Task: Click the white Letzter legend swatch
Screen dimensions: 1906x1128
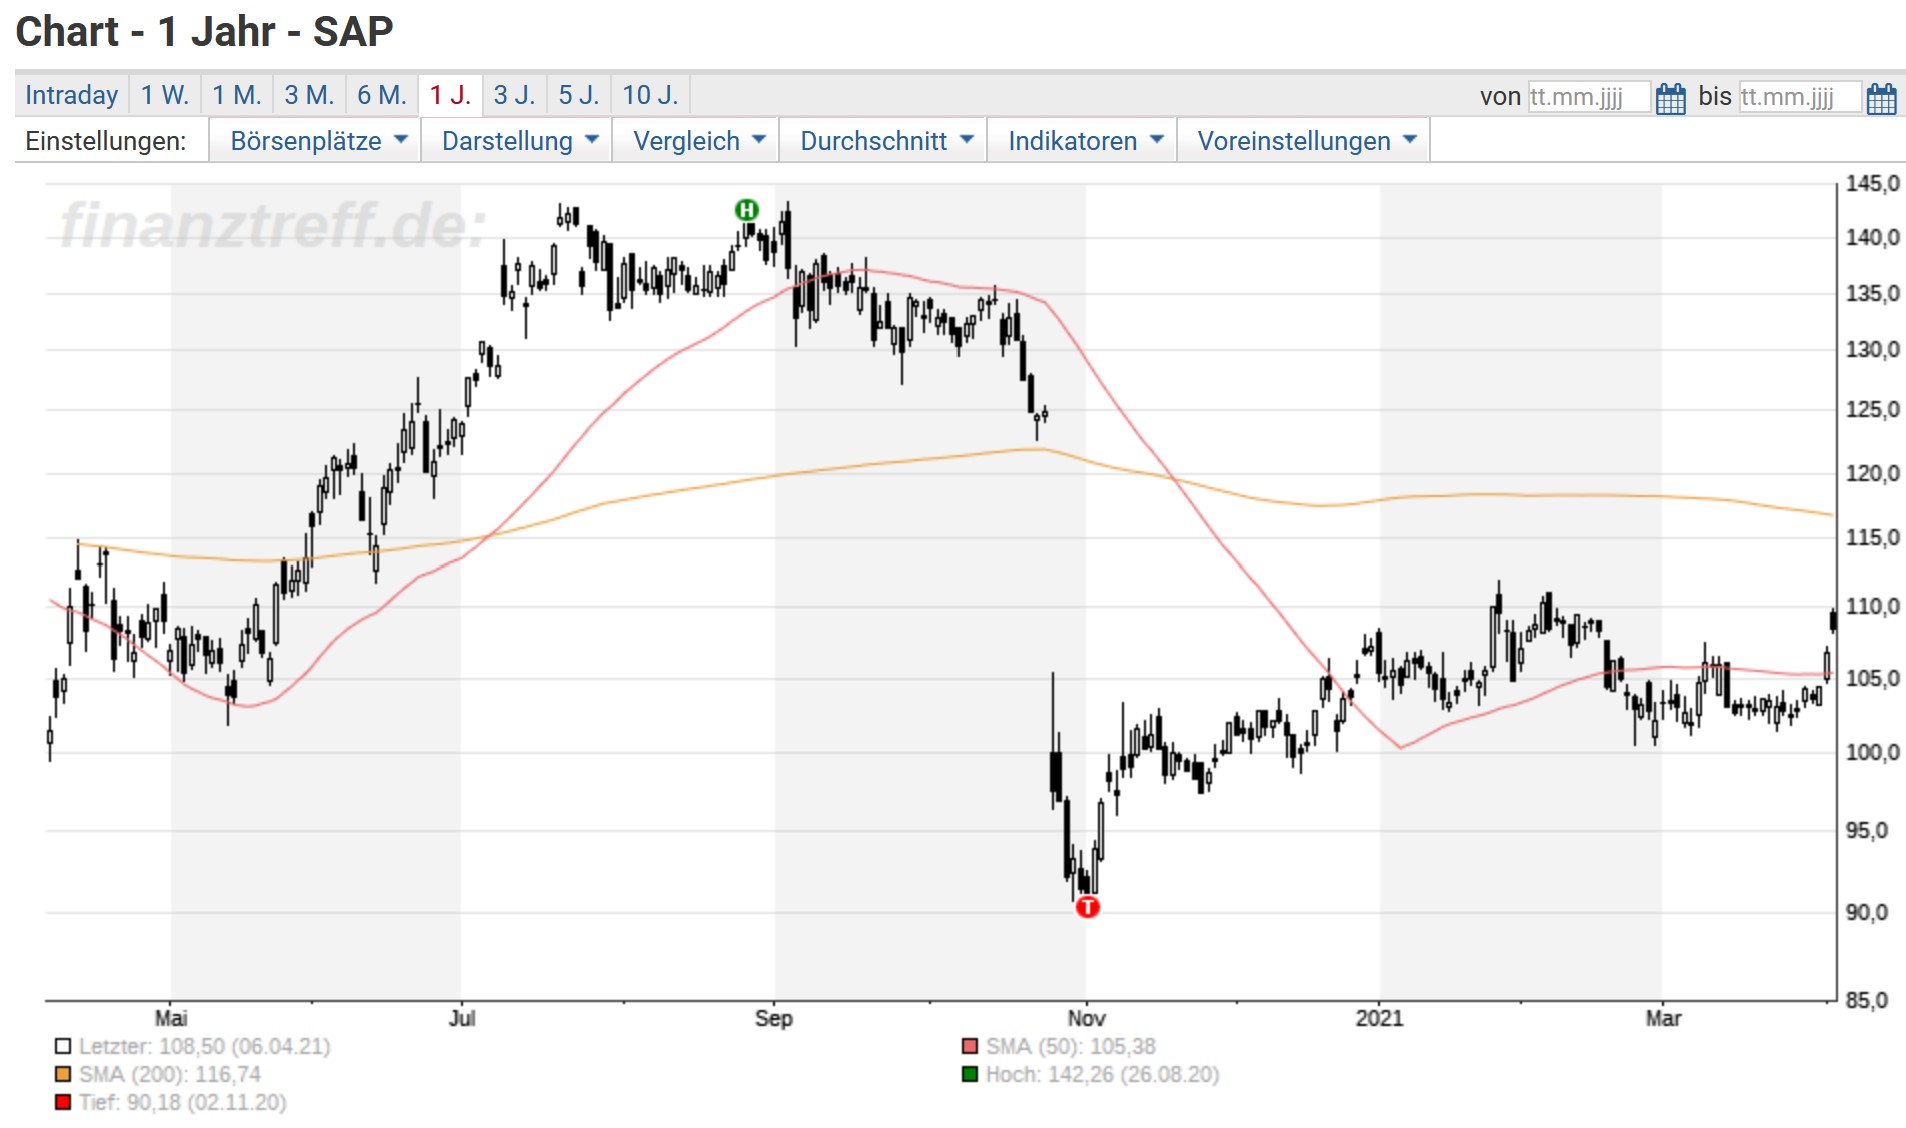Action: point(63,1046)
